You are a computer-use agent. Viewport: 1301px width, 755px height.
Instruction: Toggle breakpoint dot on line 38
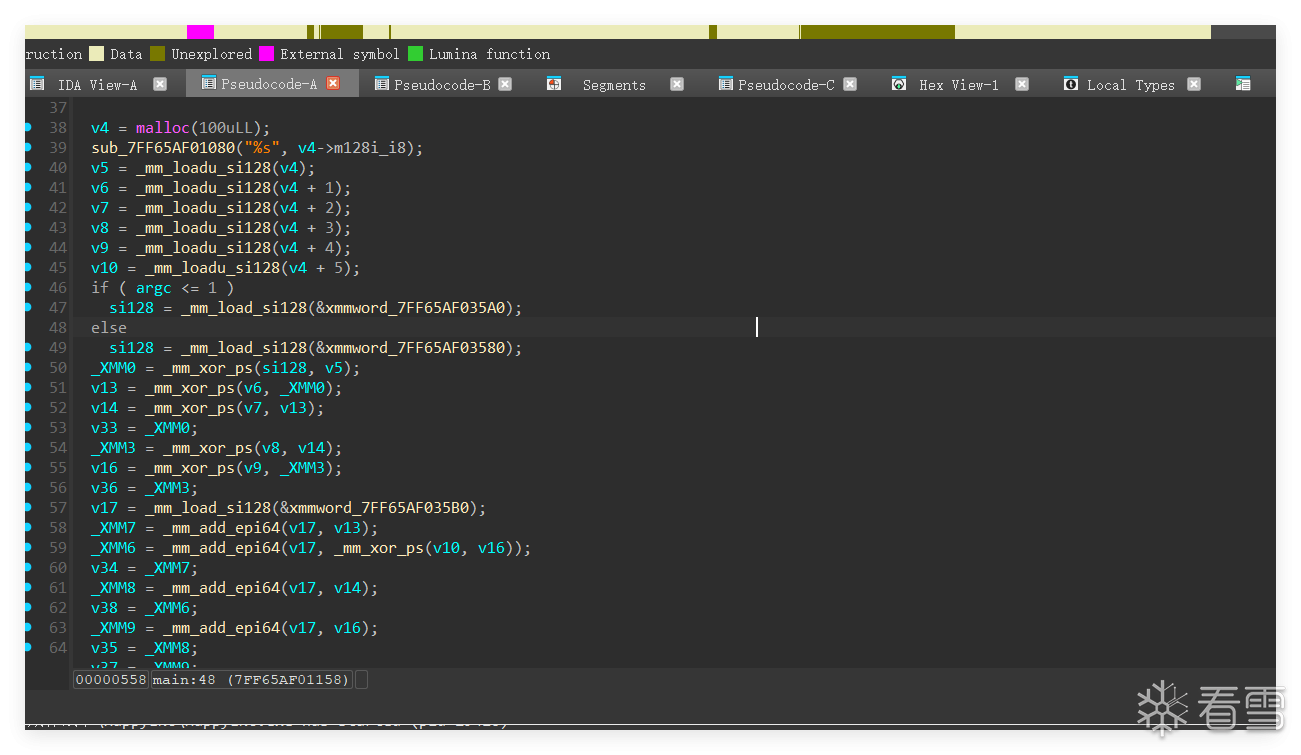(28, 127)
